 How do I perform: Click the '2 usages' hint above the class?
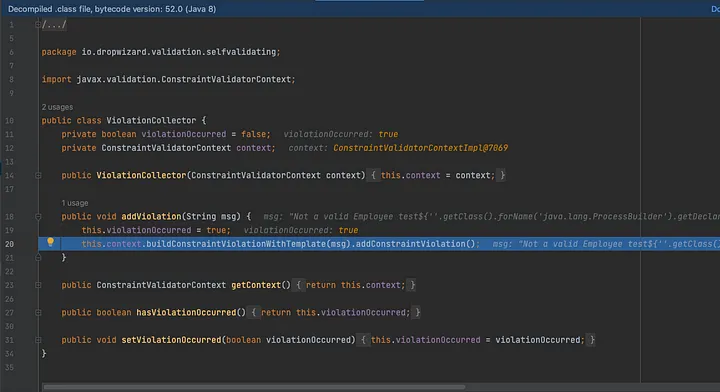(57, 107)
